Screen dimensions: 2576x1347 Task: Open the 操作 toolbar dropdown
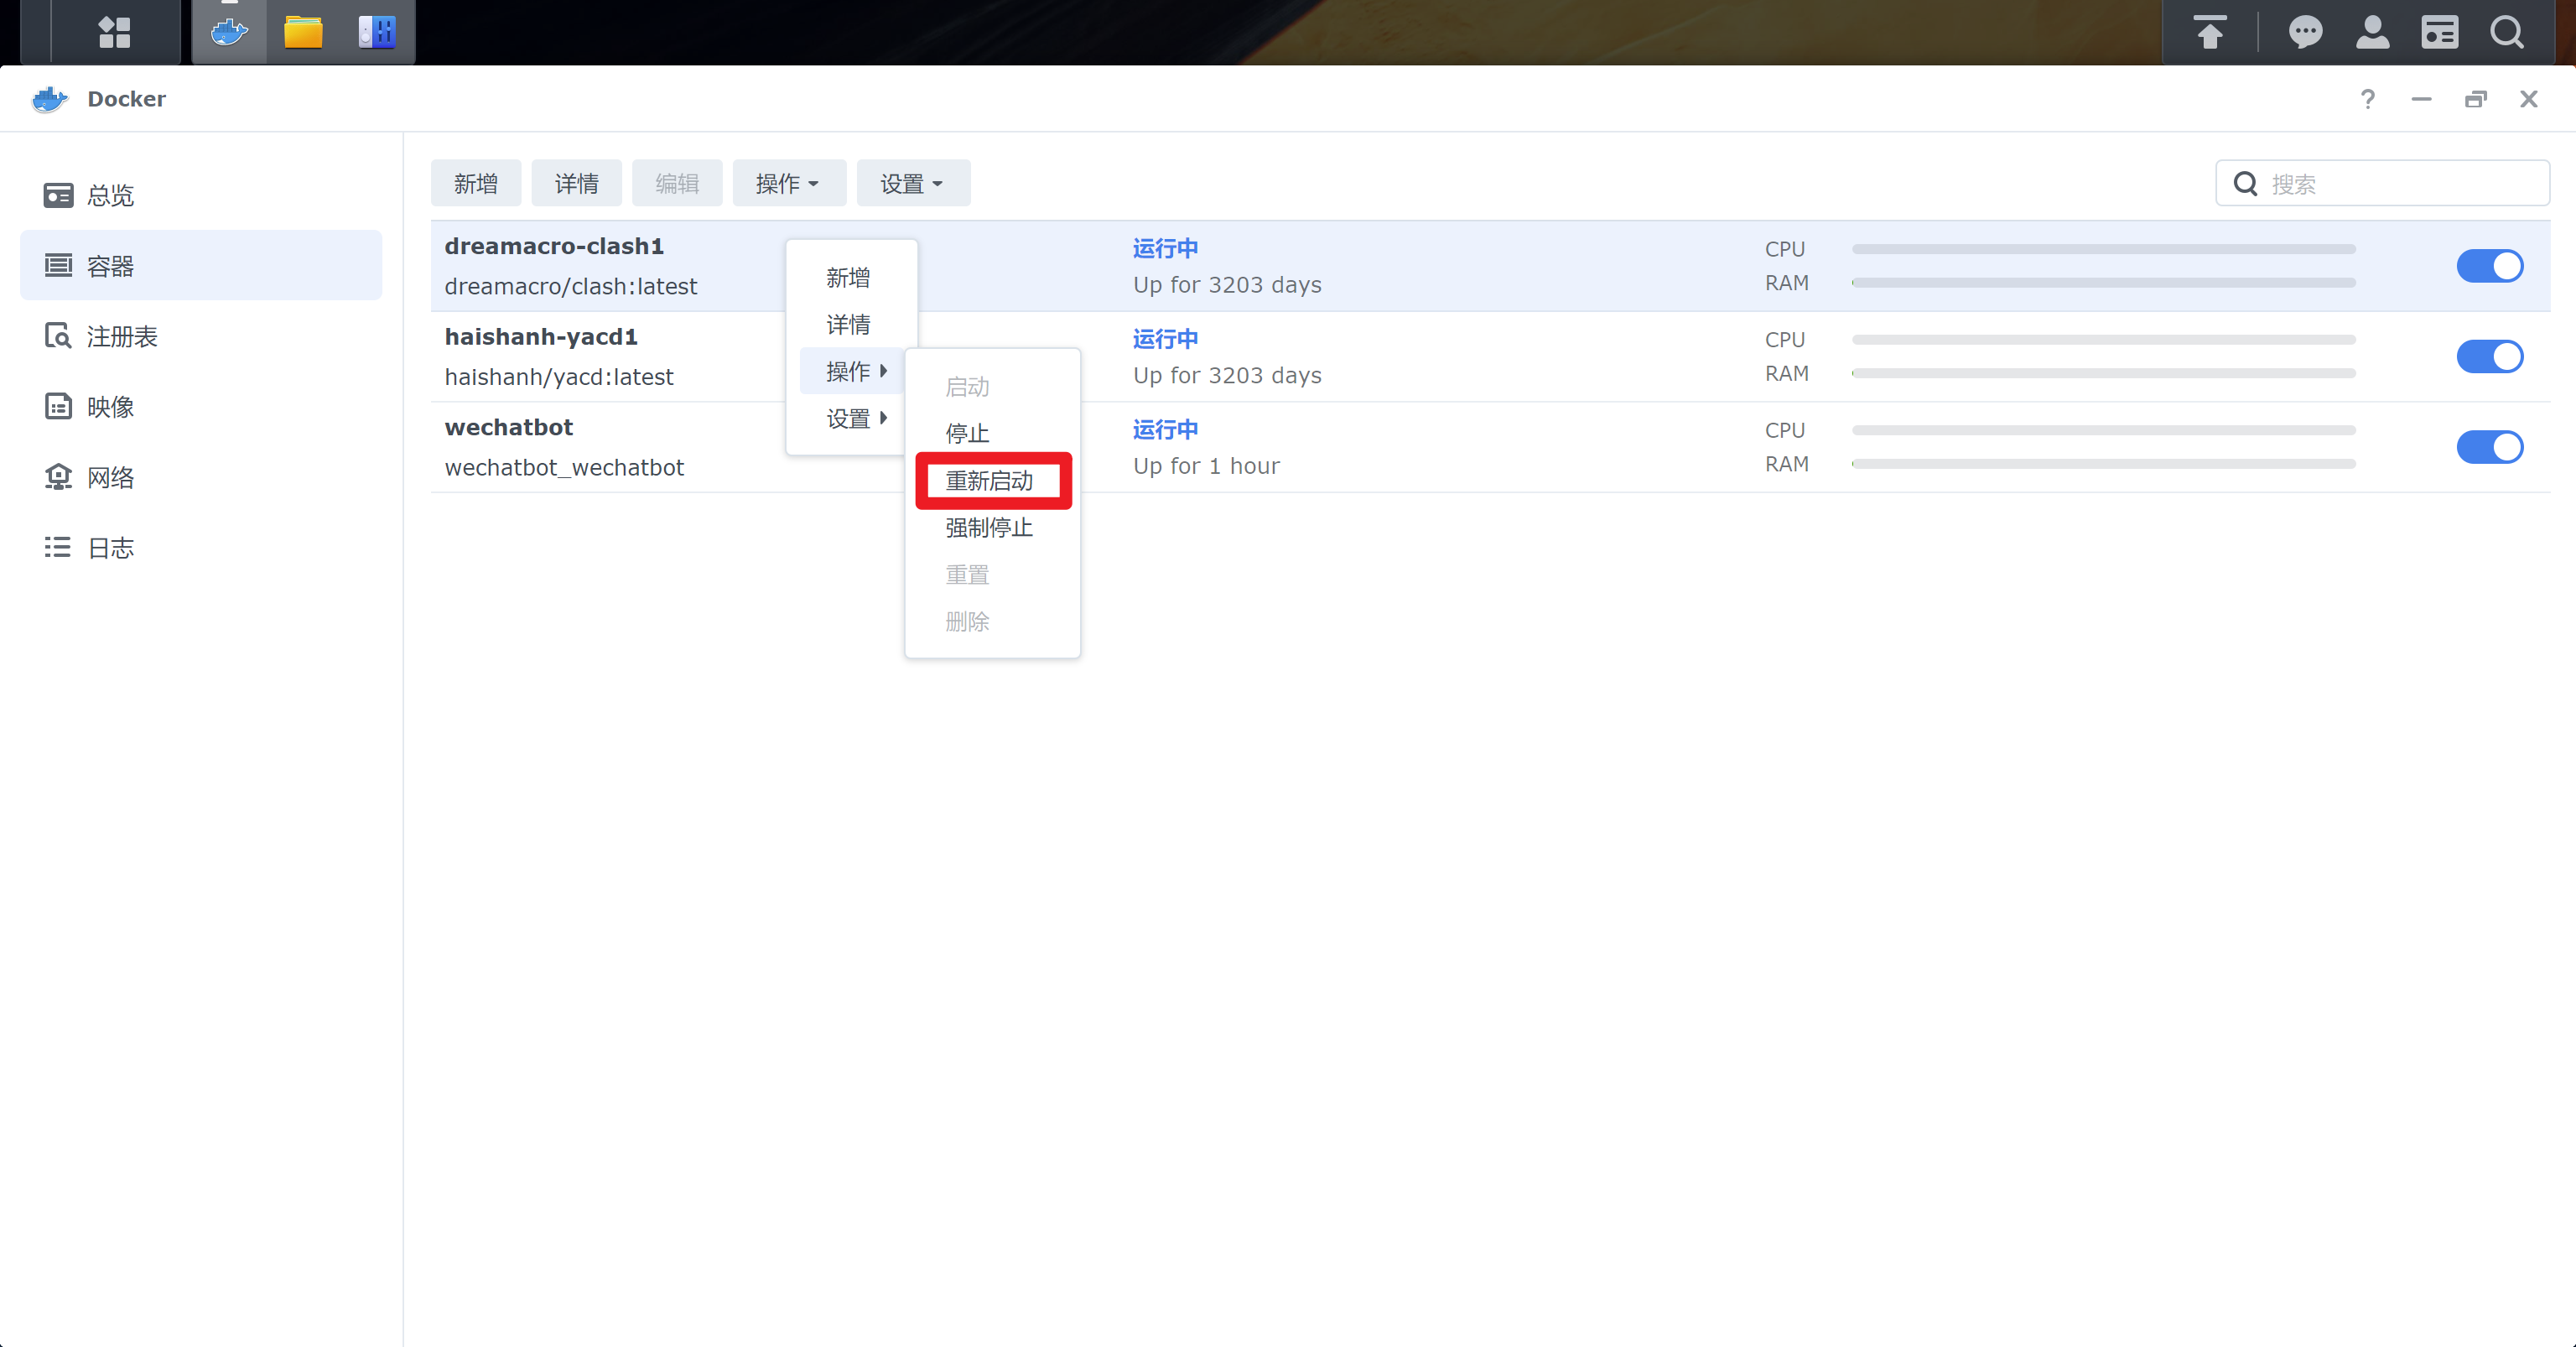click(789, 183)
